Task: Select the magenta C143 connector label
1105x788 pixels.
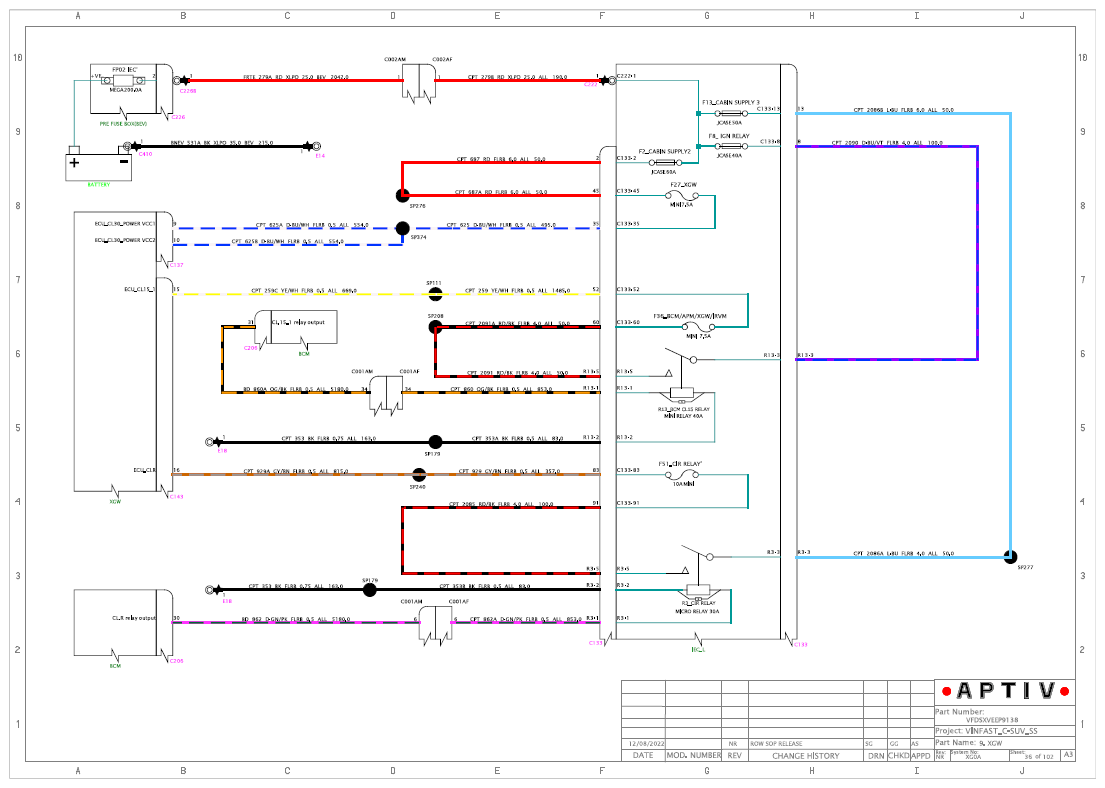Action: click(176, 497)
